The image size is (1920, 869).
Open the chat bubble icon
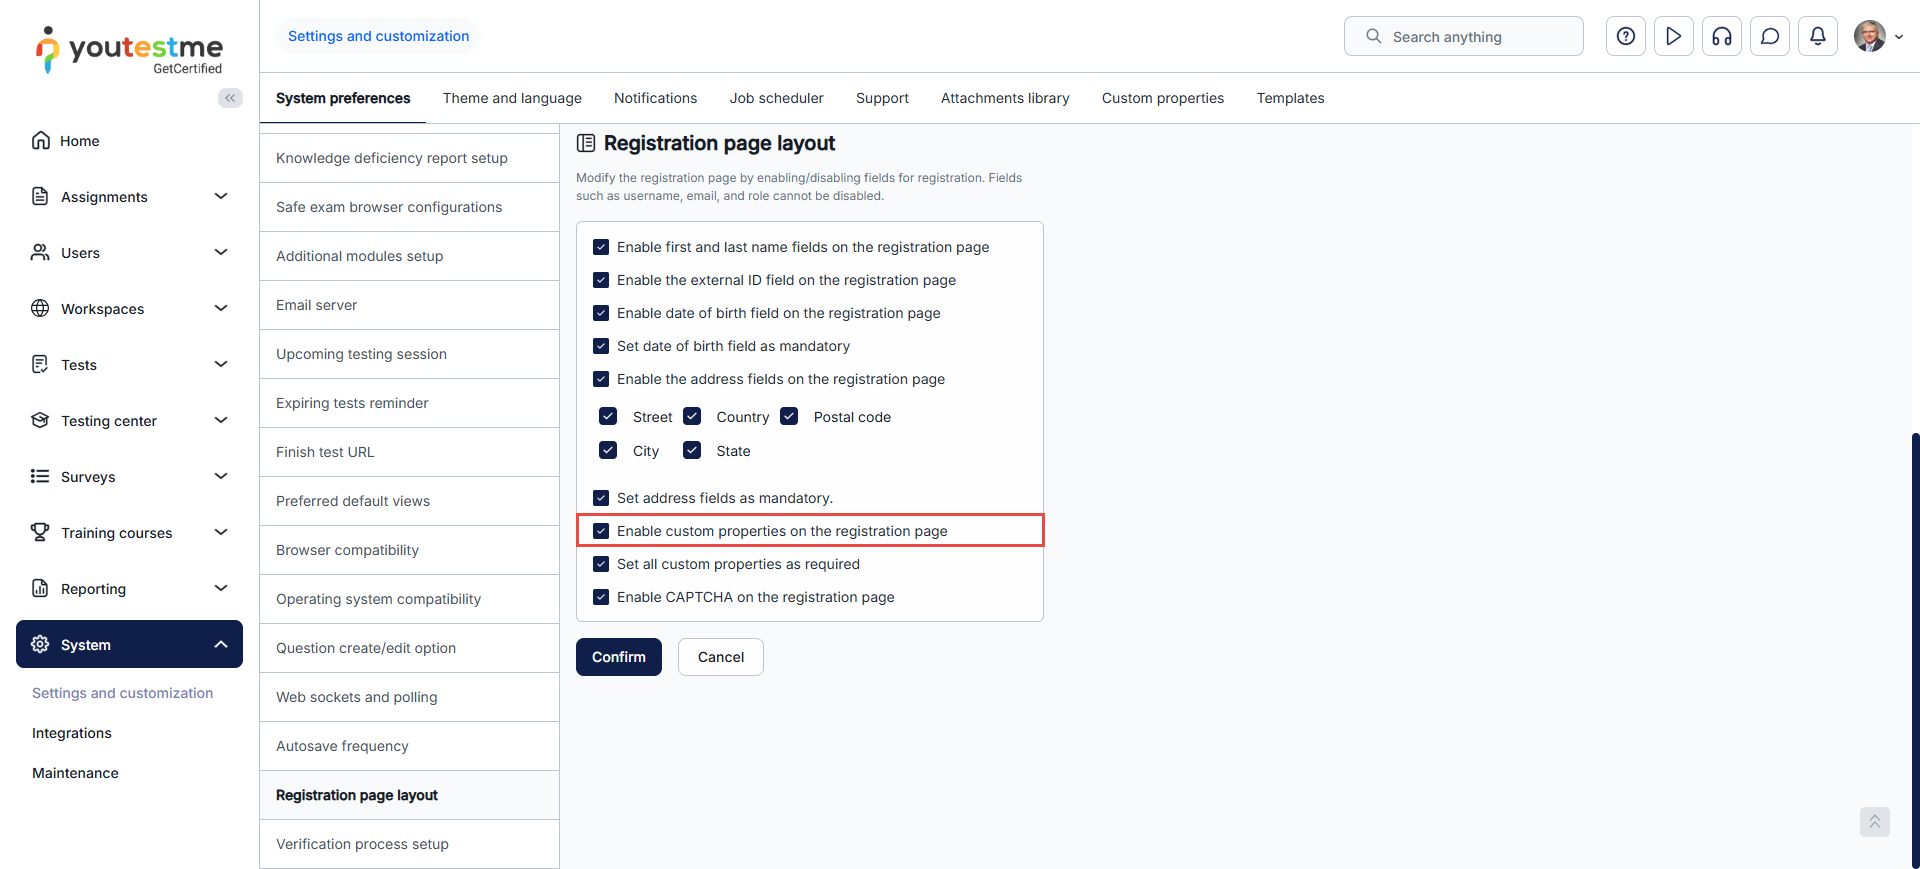1770,37
